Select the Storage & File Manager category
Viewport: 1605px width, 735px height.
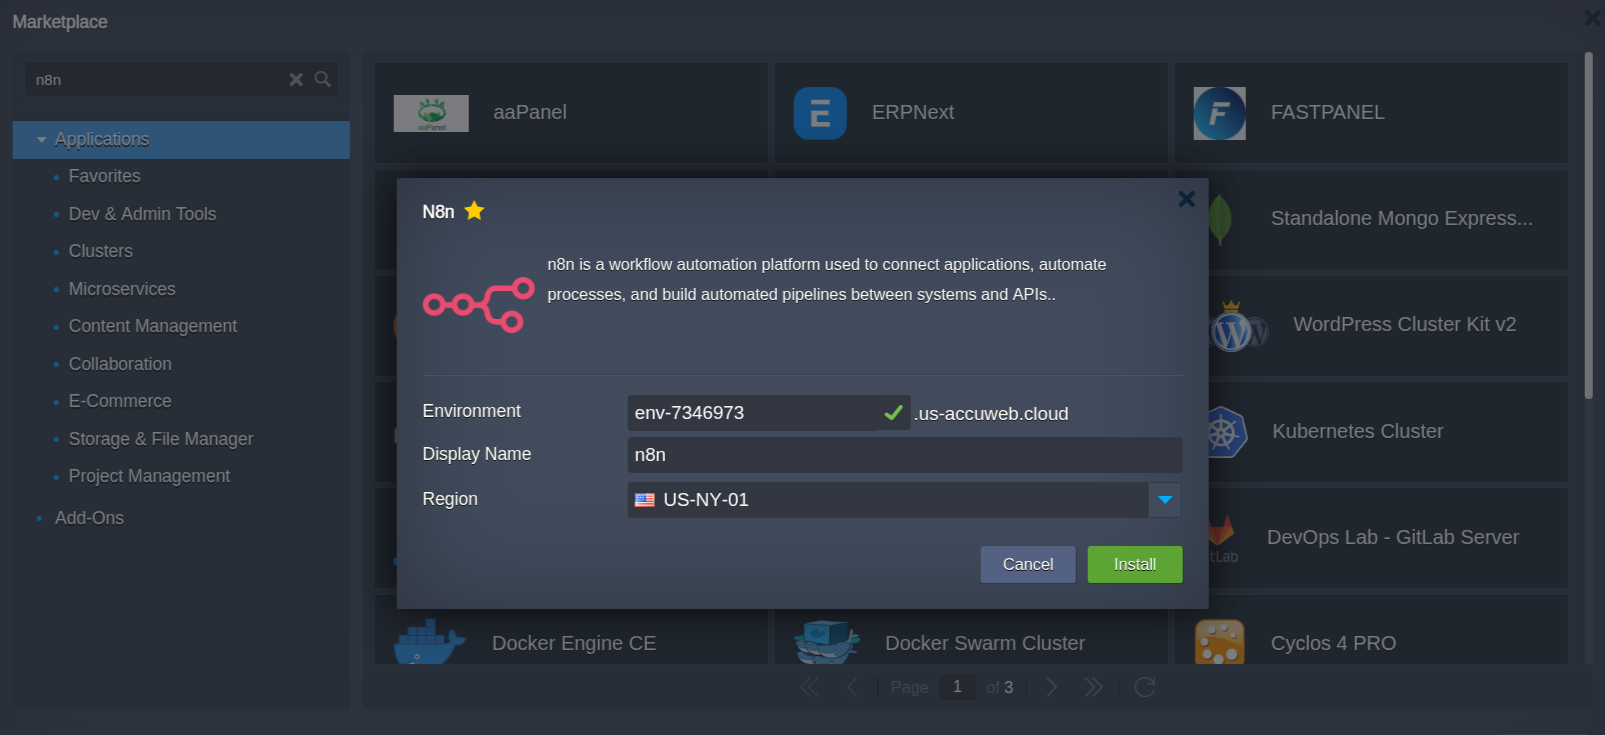tap(160, 439)
